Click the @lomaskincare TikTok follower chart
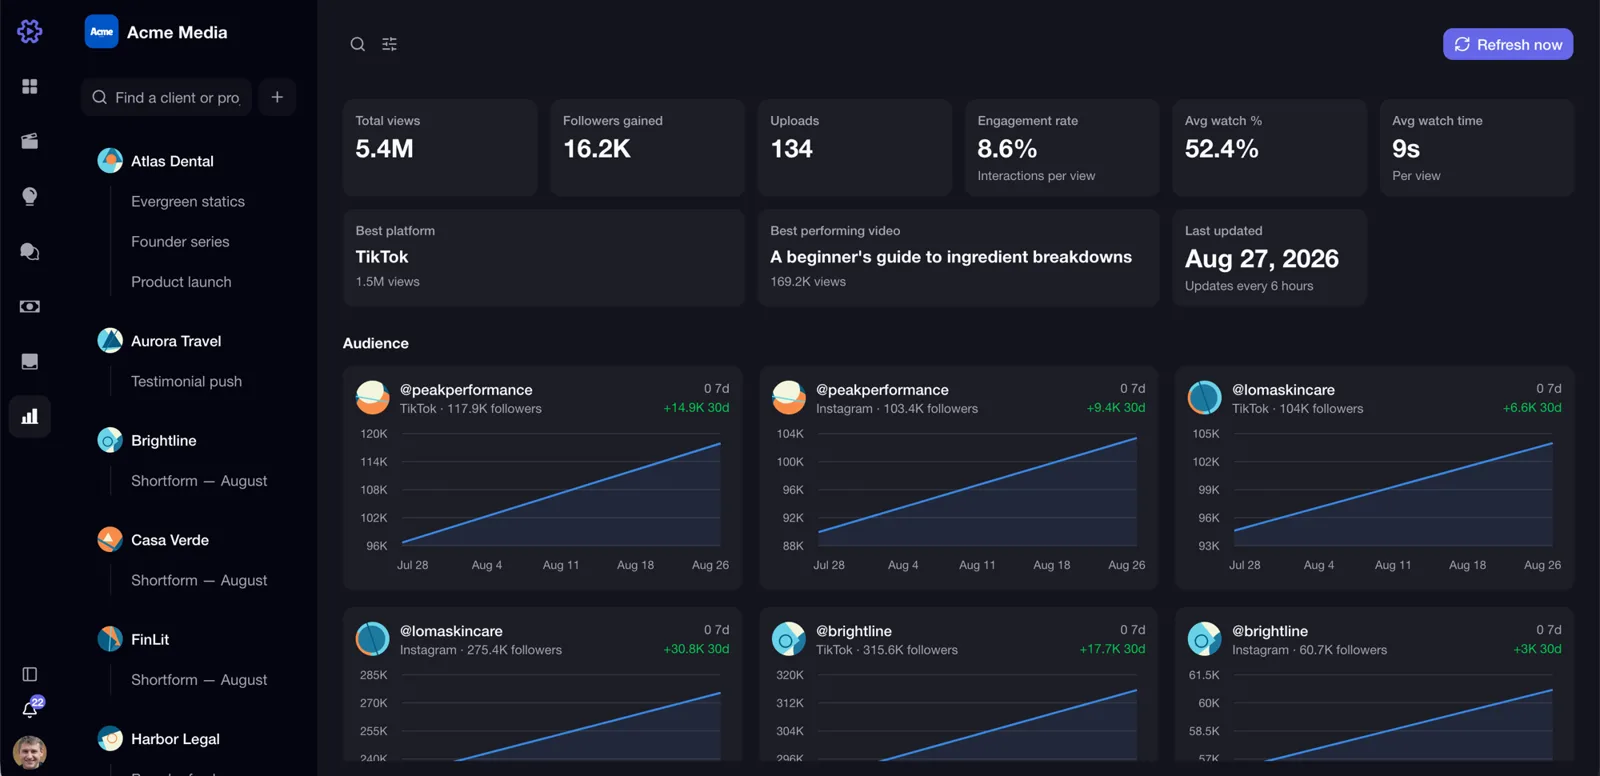Viewport: 1600px width, 776px height. 1375,500
